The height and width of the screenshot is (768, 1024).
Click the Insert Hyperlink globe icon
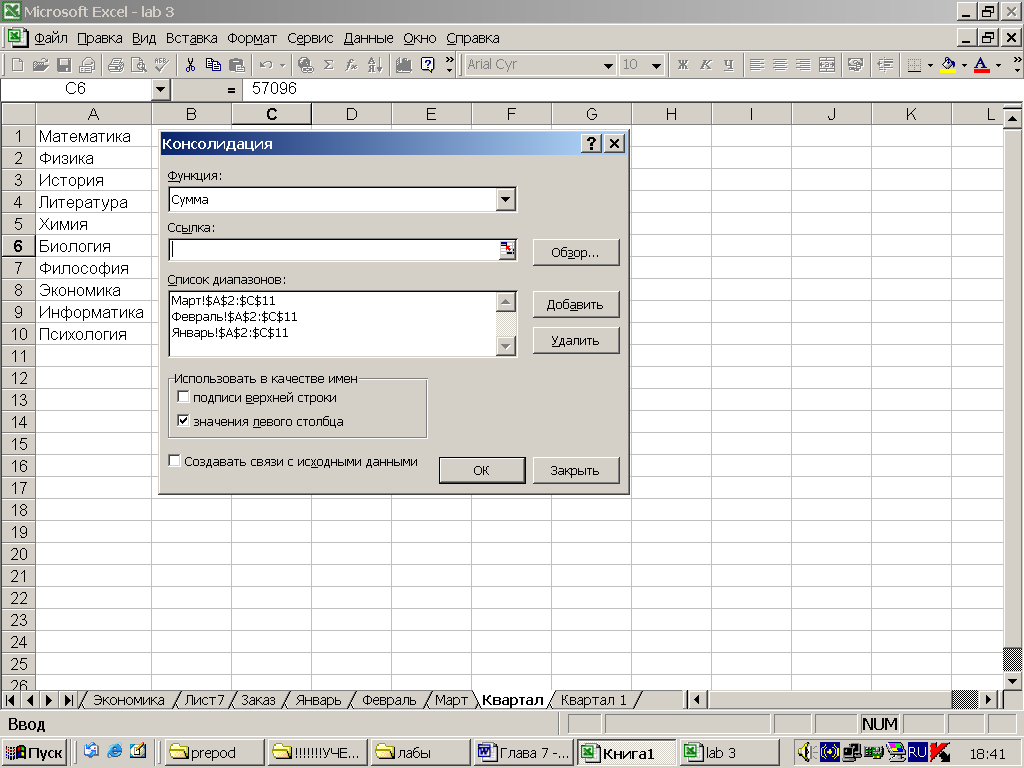click(305, 65)
